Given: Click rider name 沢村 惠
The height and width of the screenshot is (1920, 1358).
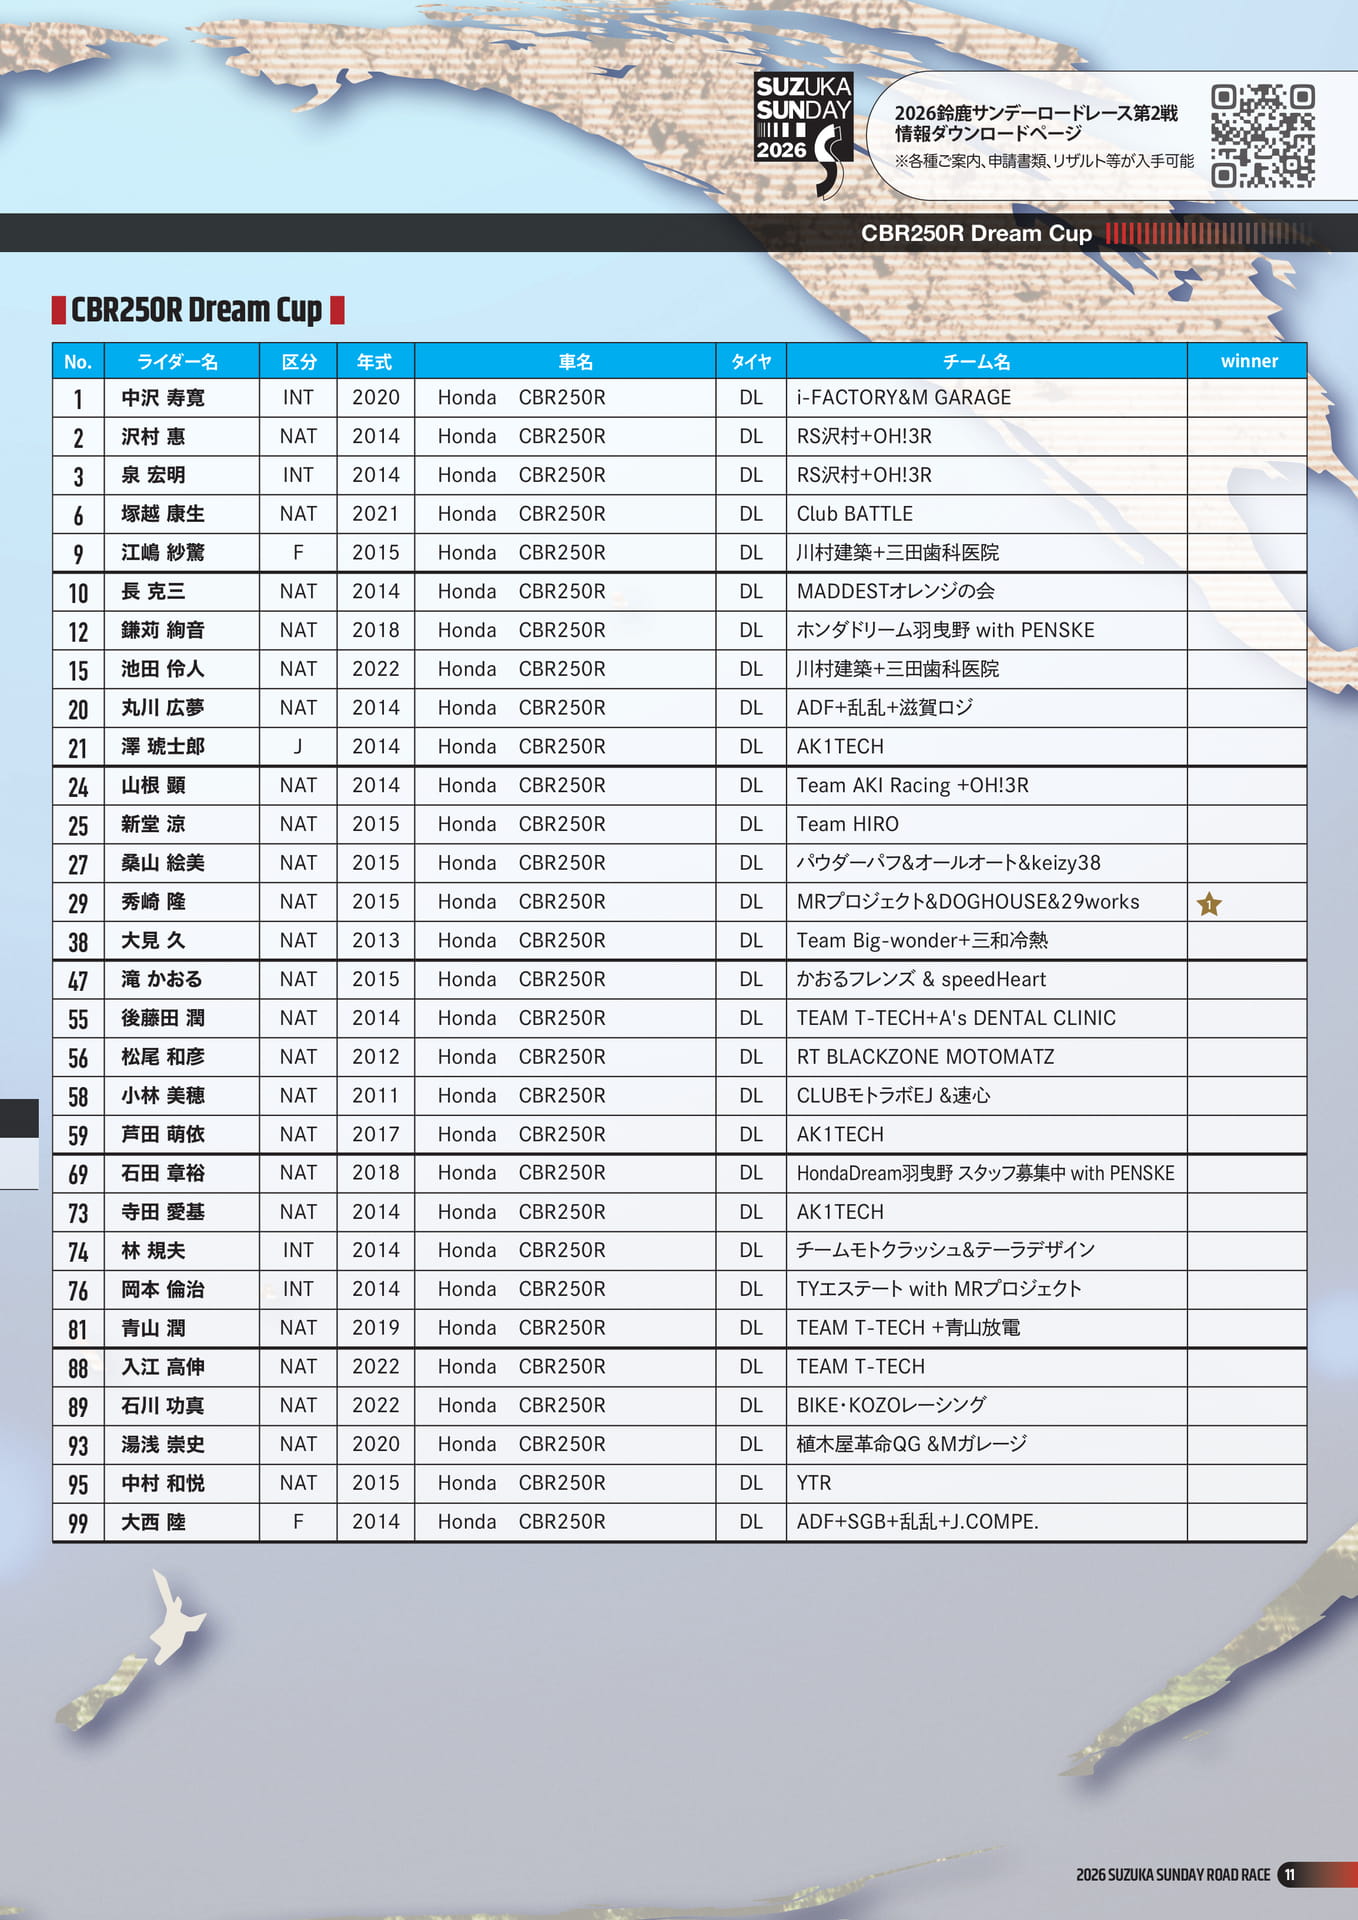Looking at the screenshot, I should click(x=153, y=437).
